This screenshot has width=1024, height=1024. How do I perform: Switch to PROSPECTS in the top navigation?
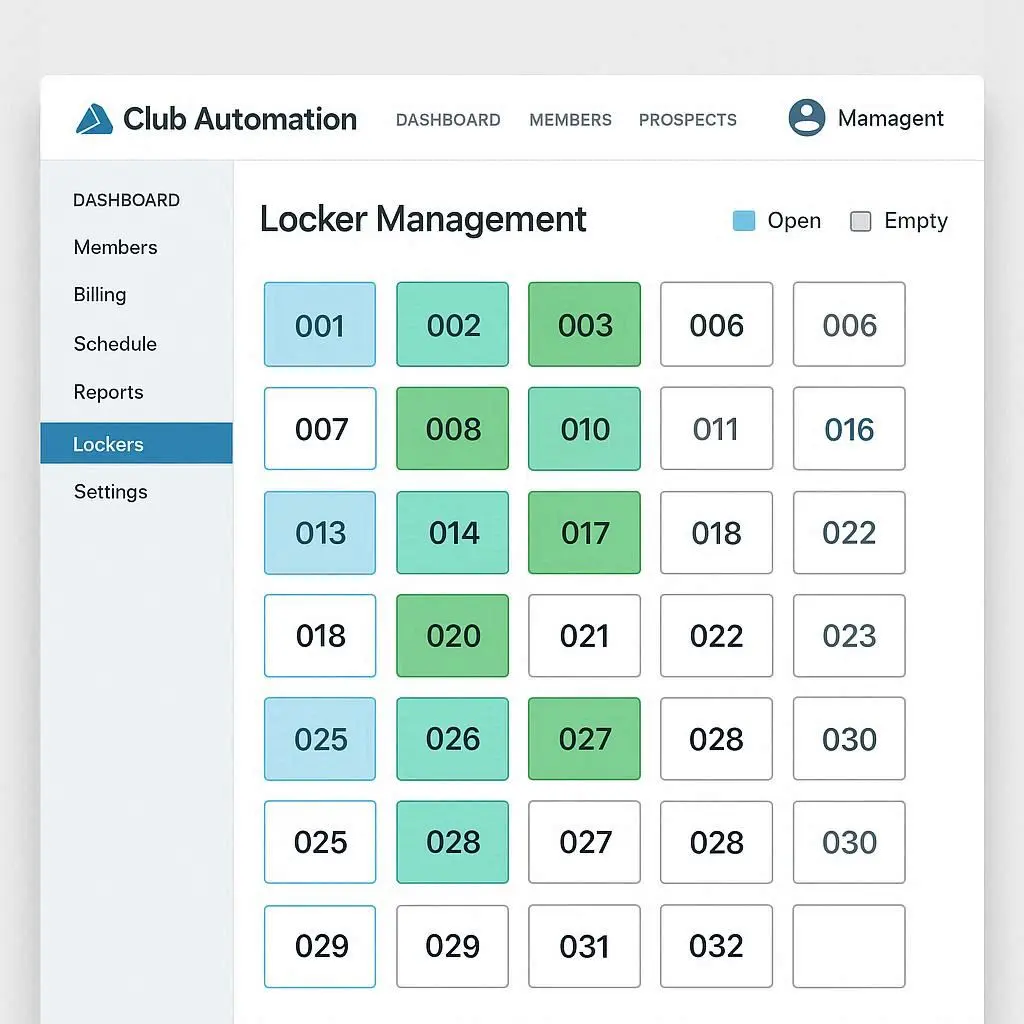coord(687,120)
